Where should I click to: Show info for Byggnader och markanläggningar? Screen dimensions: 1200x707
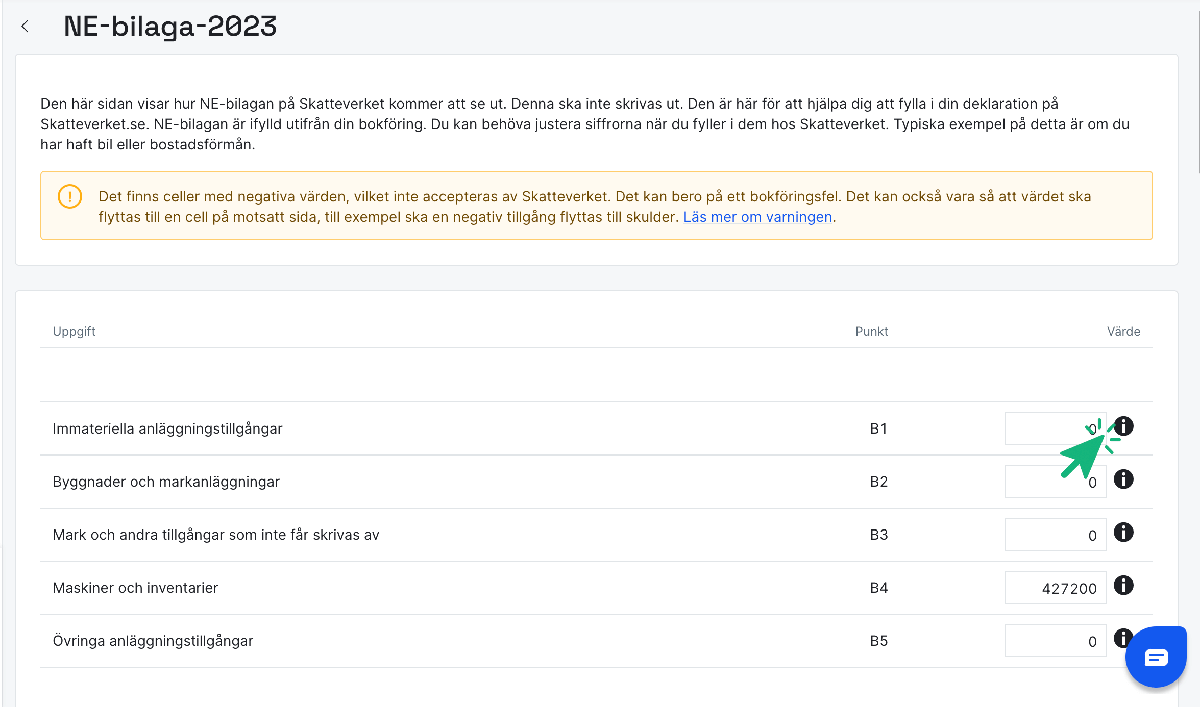[x=1124, y=480]
